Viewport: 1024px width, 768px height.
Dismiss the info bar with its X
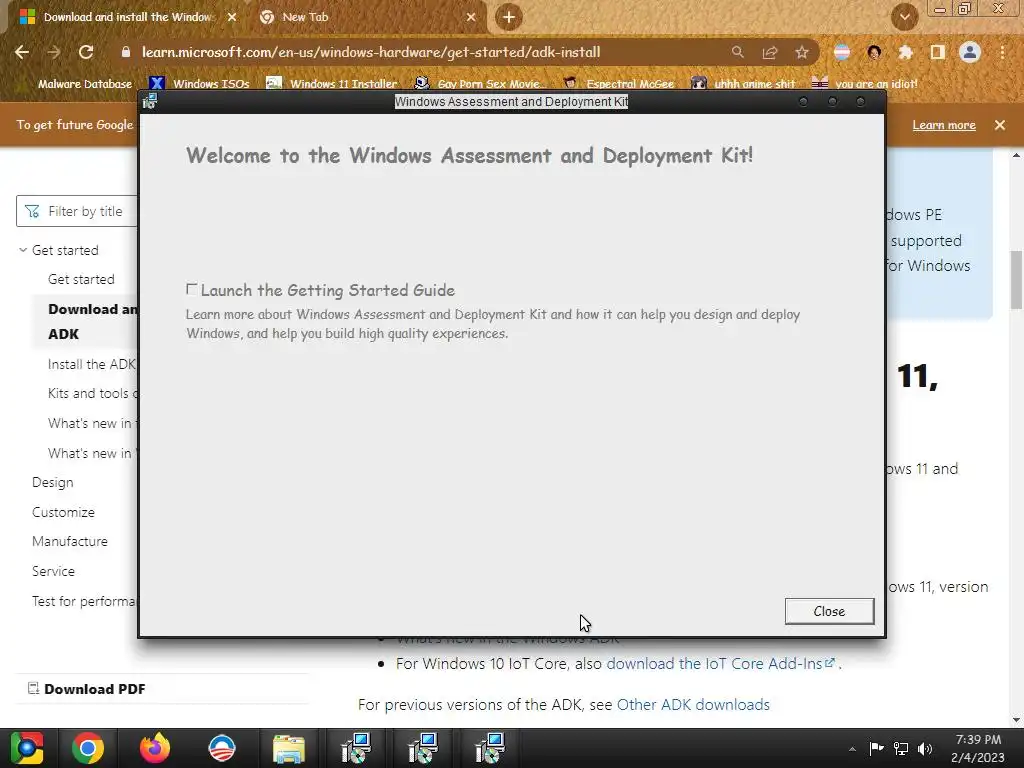point(1000,125)
